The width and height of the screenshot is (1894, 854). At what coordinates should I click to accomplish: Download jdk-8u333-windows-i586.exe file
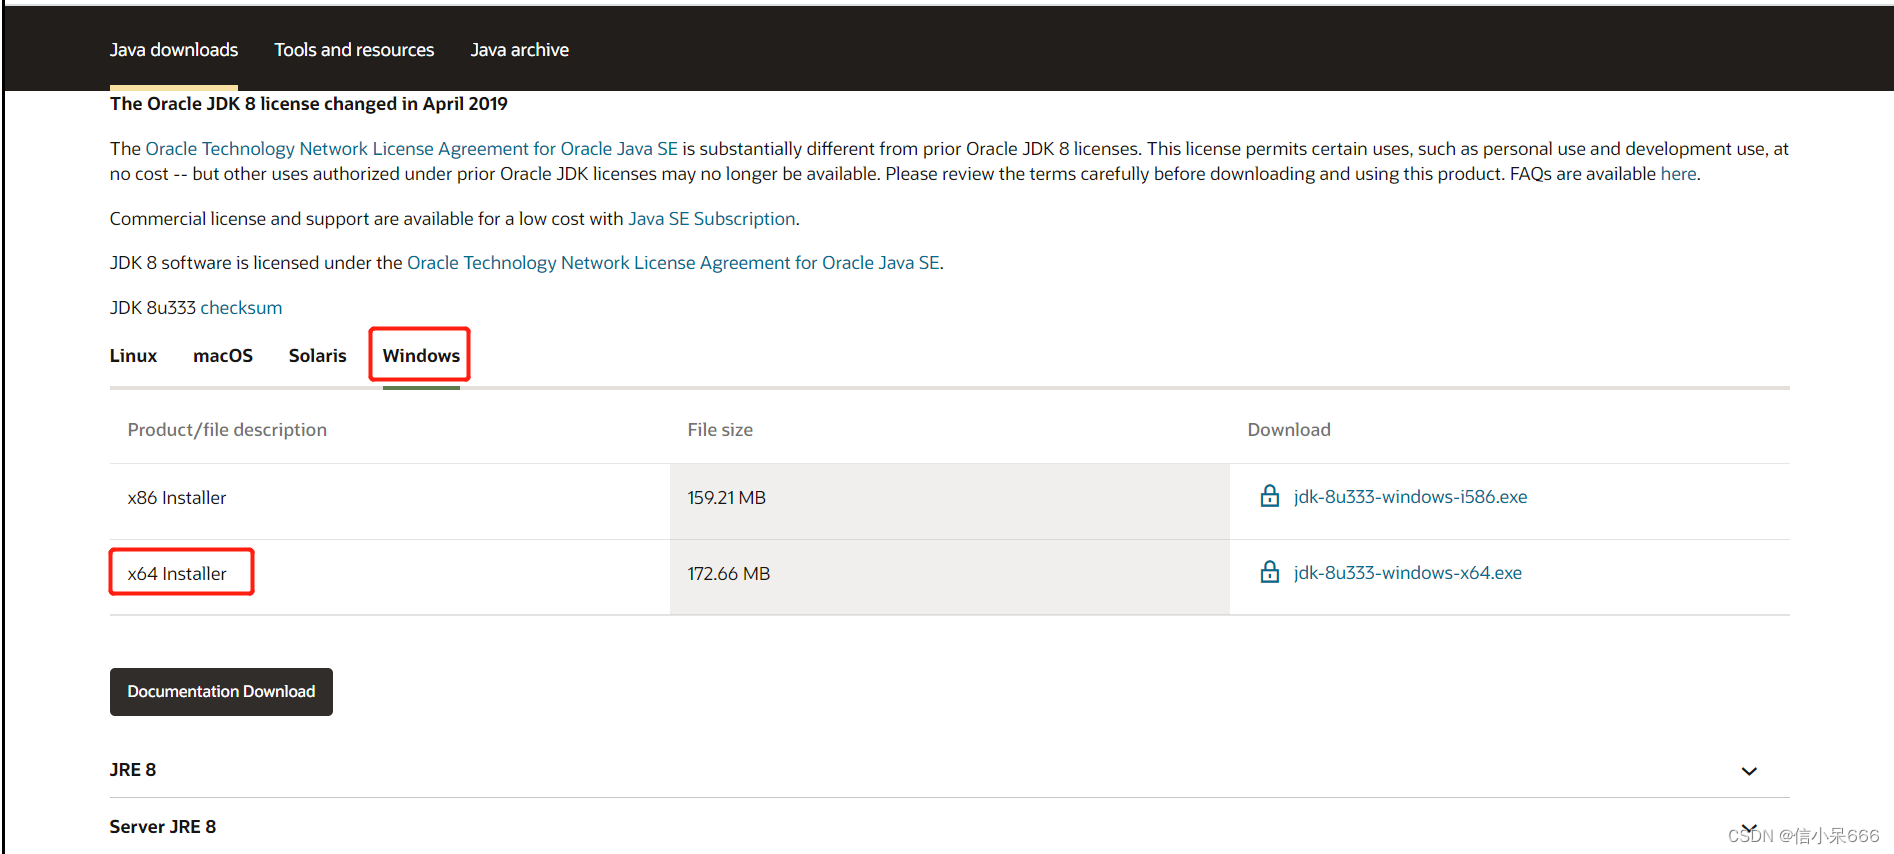1410,497
